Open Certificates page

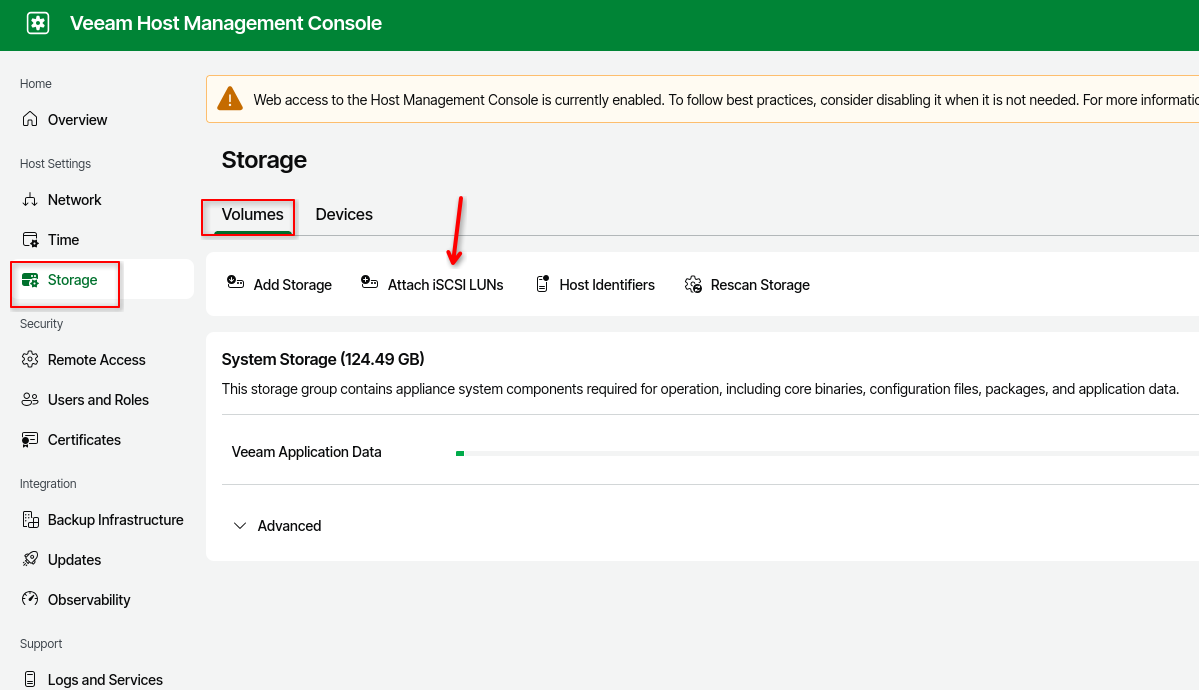tap(84, 440)
